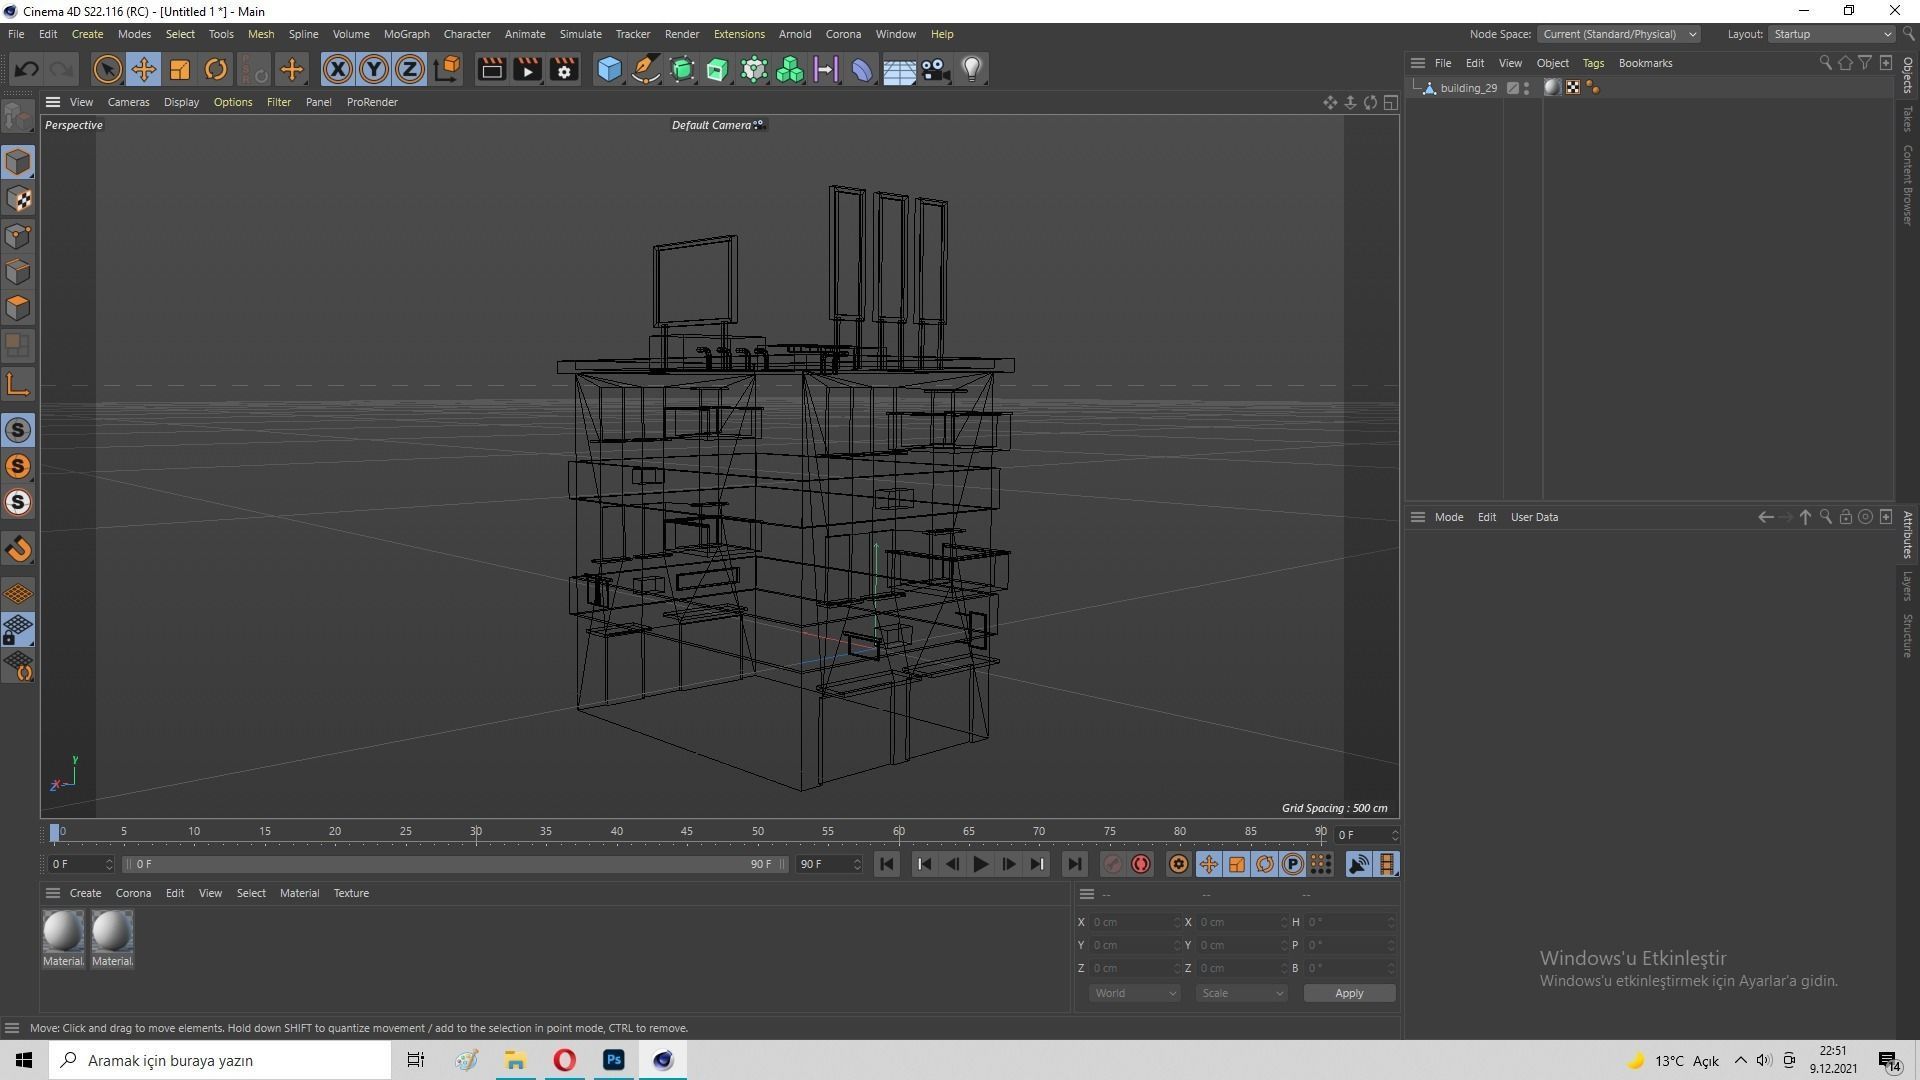Switch to Points mode
Screen dimensions: 1920x1080
point(18,236)
